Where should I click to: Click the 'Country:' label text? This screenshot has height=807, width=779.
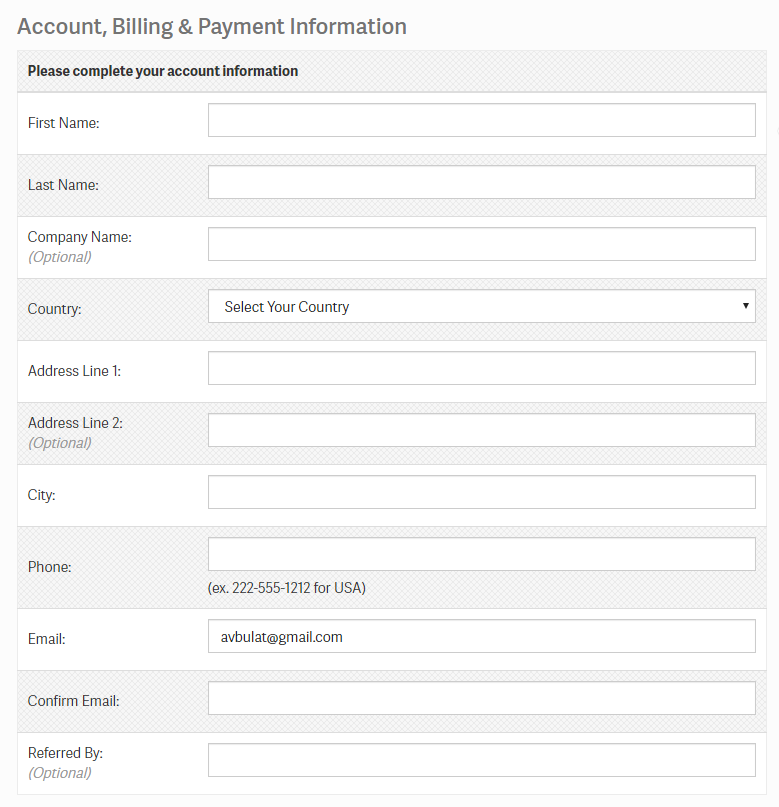tap(55, 309)
